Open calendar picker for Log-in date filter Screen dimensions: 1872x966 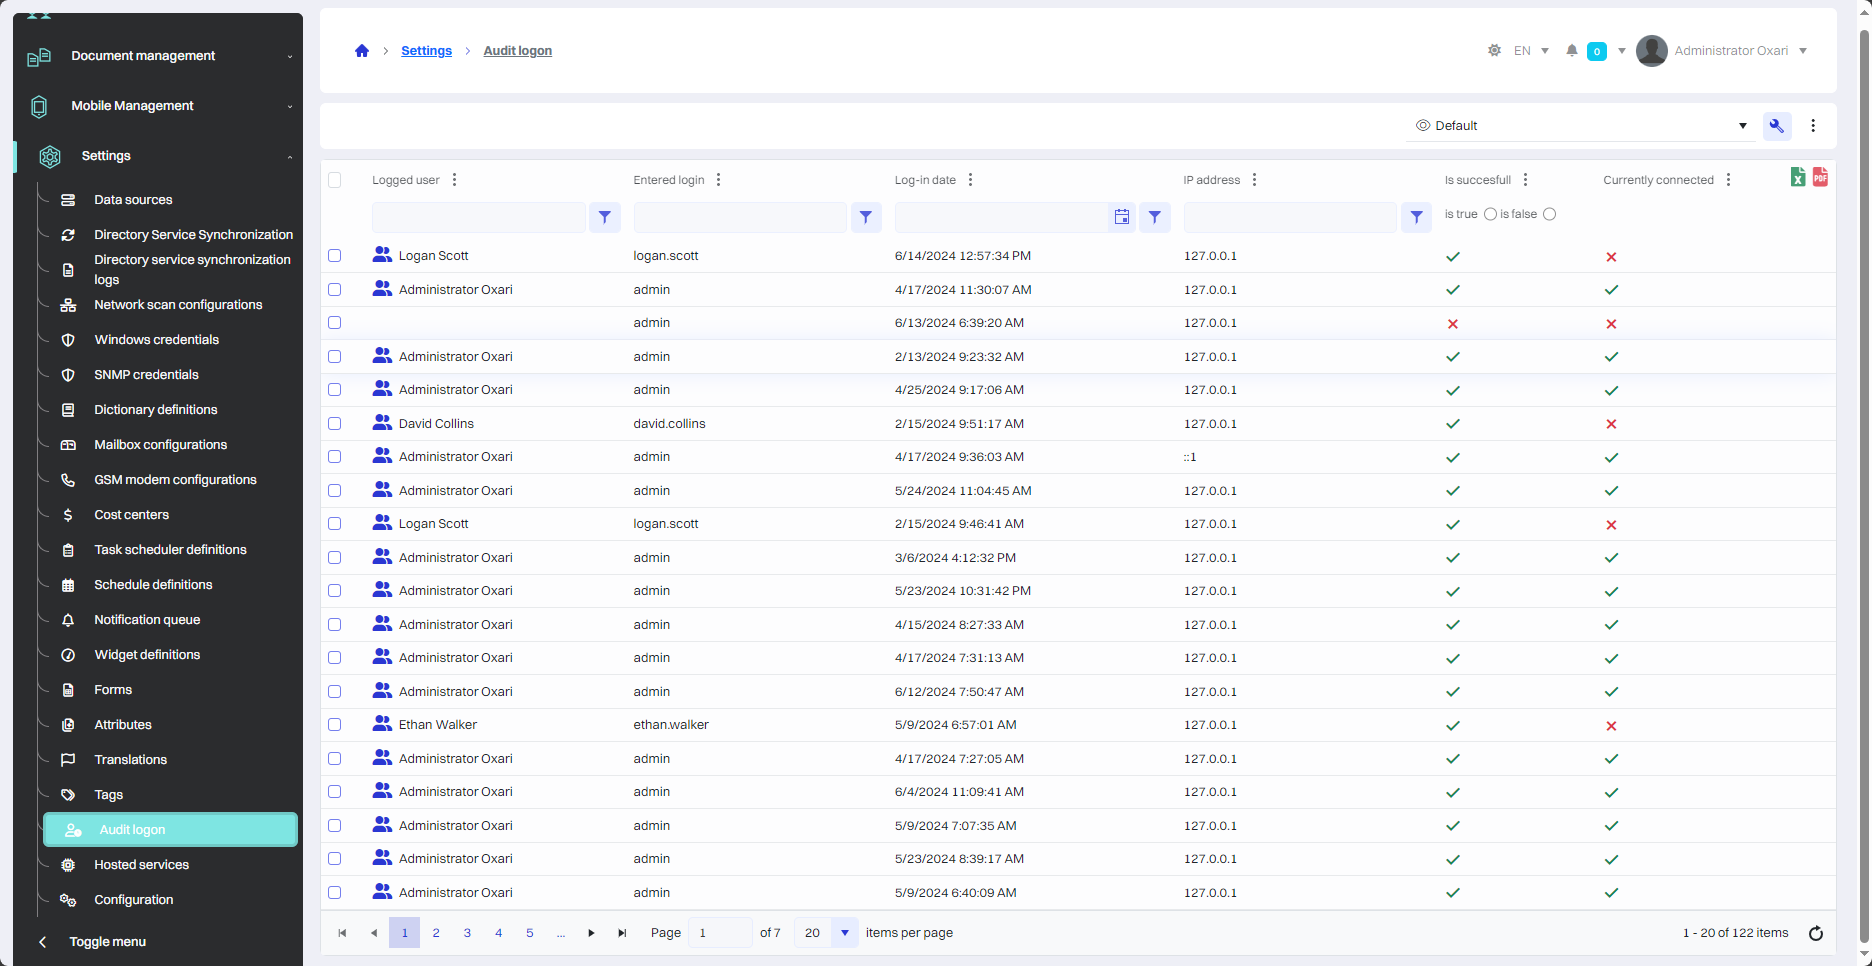click(x=1122, y=217)
